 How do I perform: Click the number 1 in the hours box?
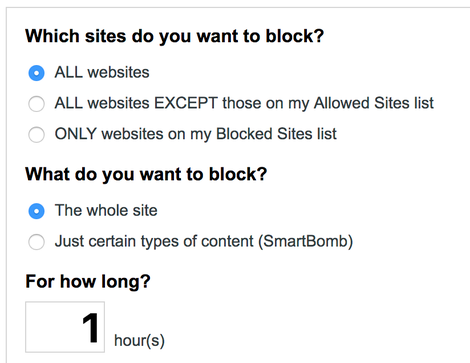tap(90, 328)
